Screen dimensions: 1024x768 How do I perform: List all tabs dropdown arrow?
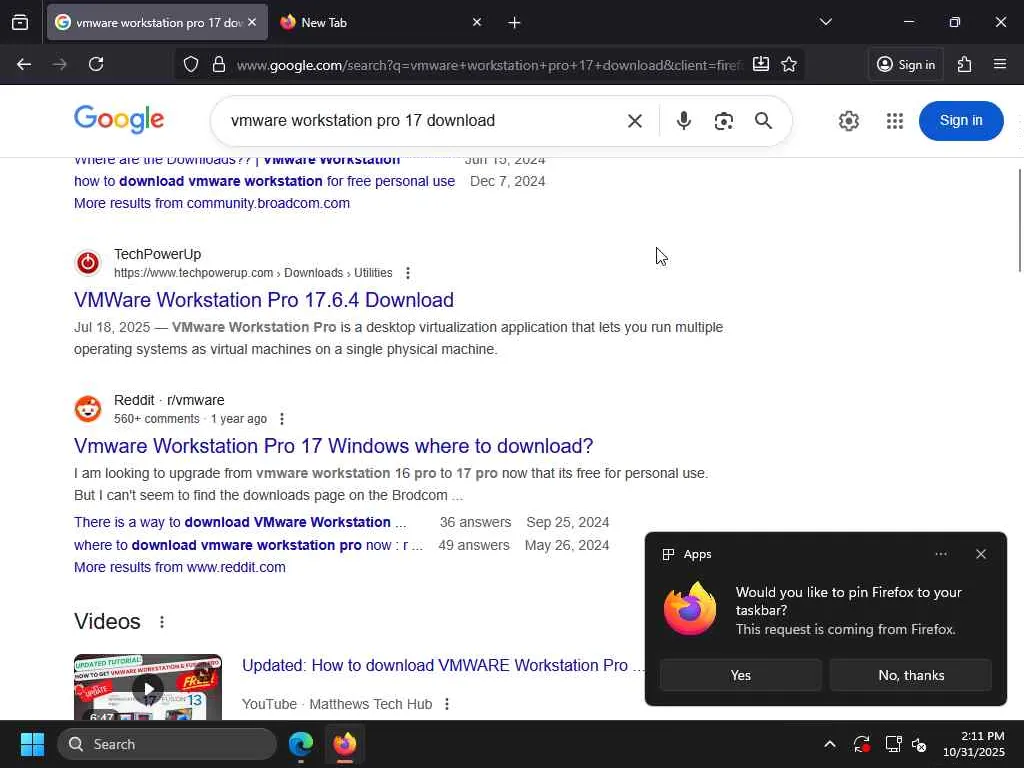pyautogui.click(x=825, y=22)
